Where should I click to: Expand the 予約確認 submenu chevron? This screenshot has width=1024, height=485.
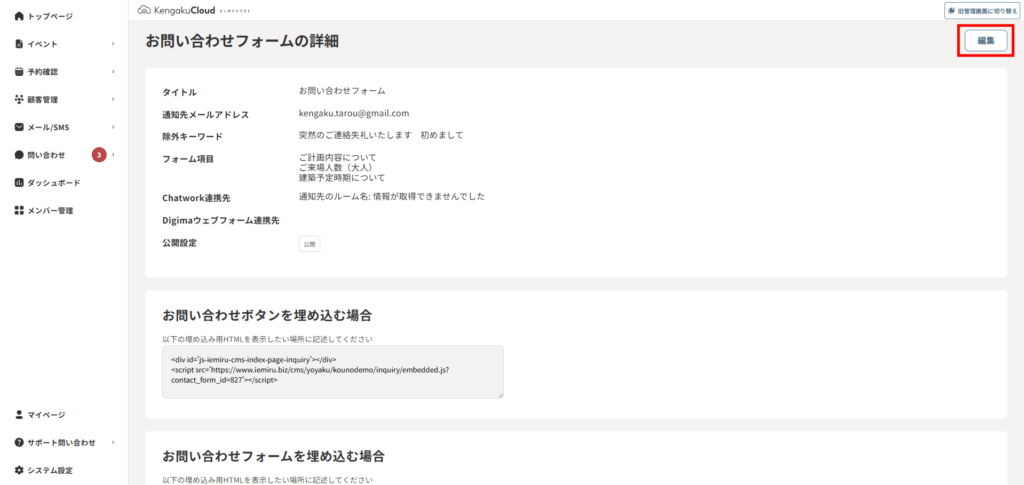[x=113, y=72]
